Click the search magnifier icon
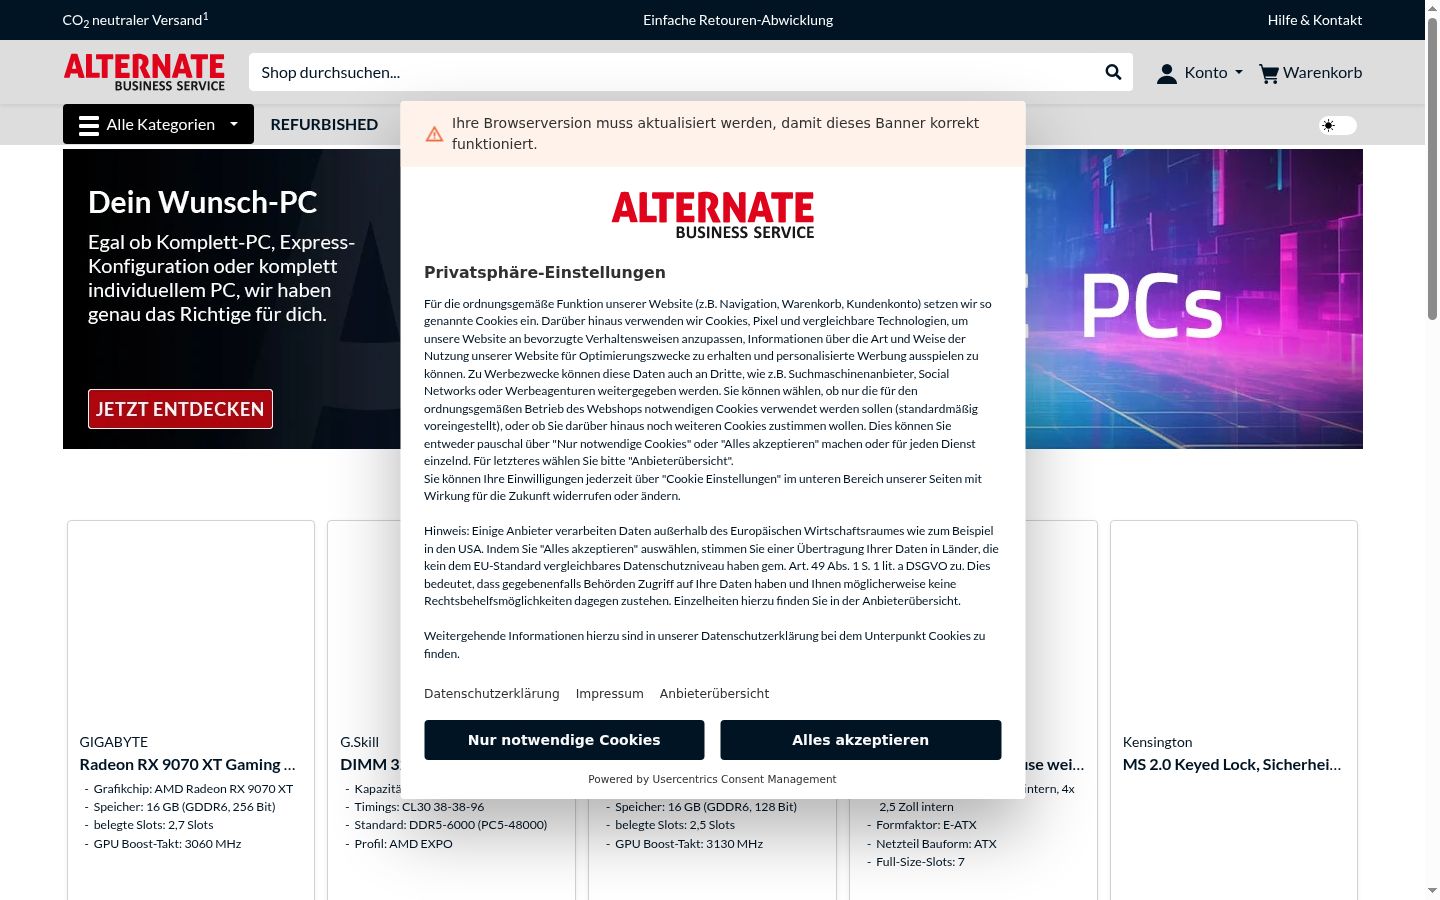 point(1113,72)
